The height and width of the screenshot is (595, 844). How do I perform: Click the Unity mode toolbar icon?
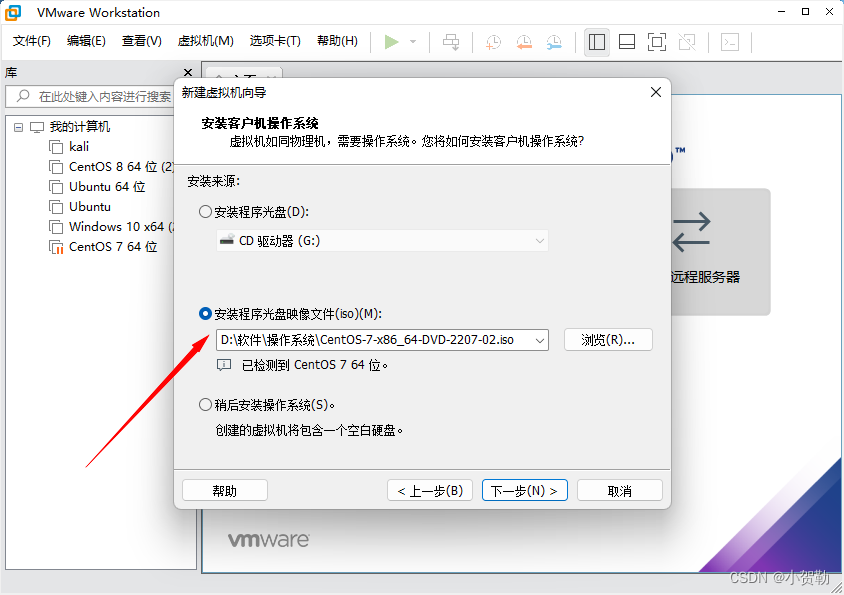687,41
